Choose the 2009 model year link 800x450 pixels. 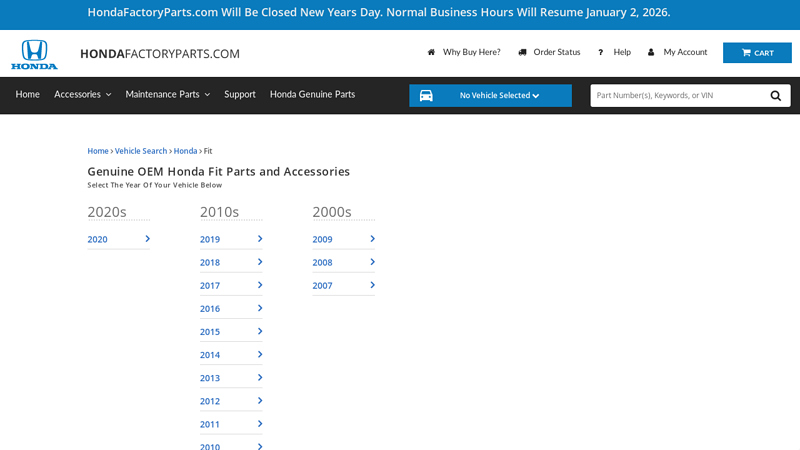pyautogui.click(x=322, y=240)
